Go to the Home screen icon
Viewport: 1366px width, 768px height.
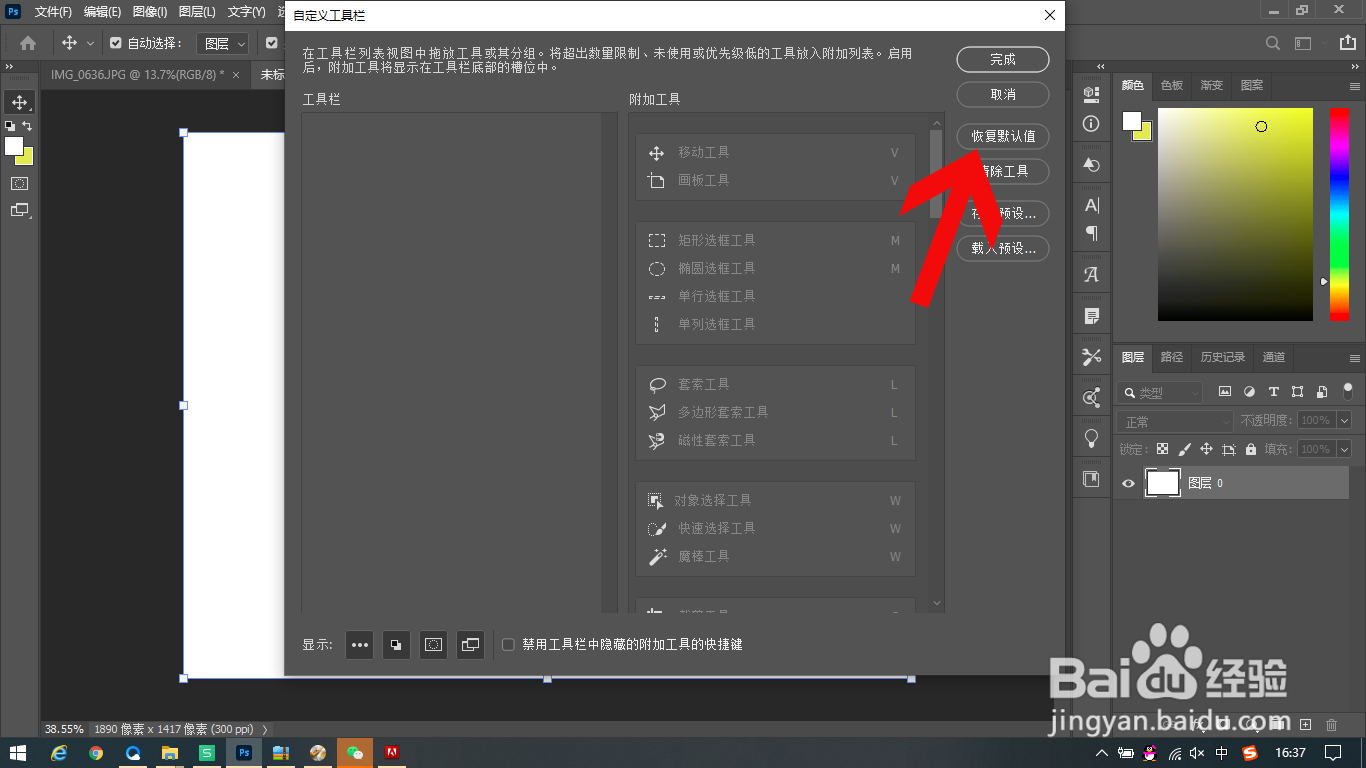coord(28,43)
